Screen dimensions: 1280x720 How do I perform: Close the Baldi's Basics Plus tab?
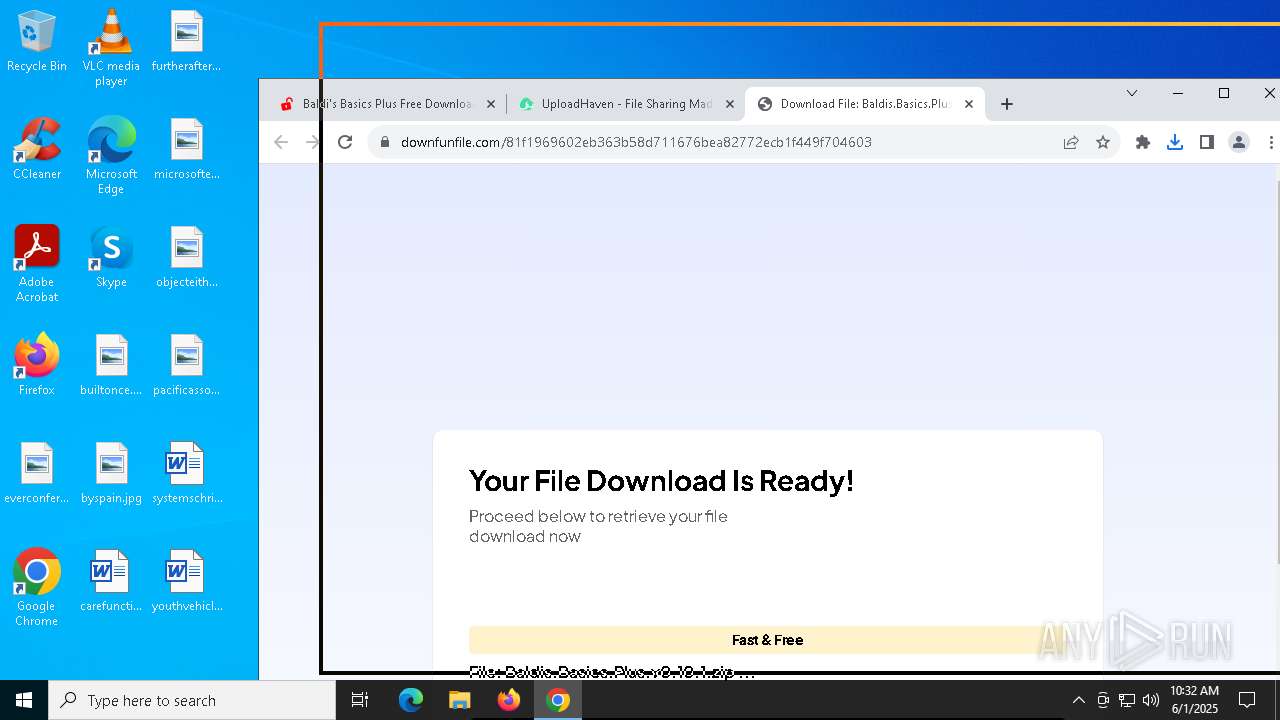491,104
